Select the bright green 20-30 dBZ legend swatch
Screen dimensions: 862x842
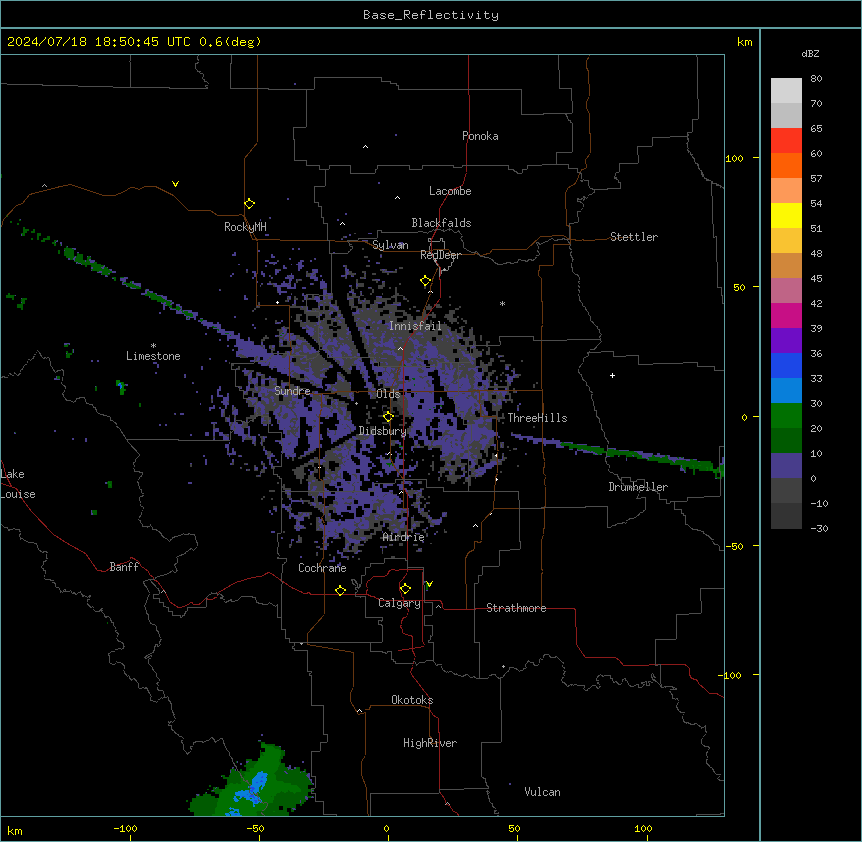coord(786,416)
